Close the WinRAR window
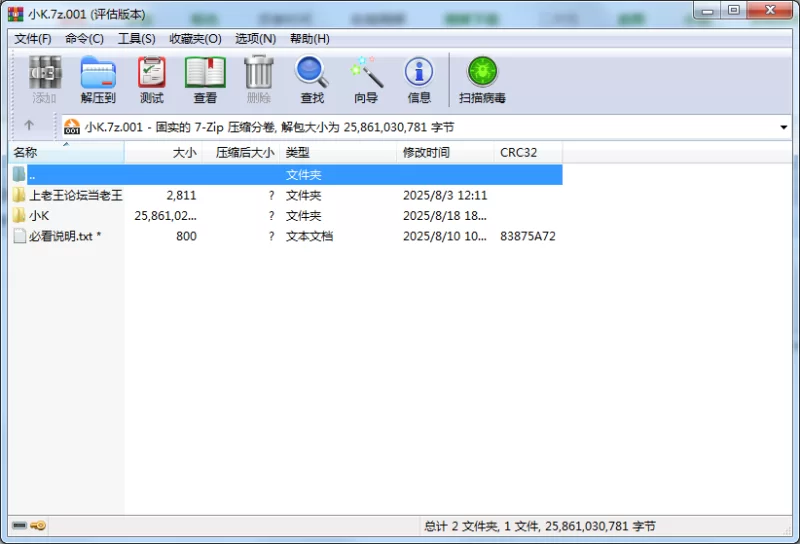 click(x=770, y=10)
